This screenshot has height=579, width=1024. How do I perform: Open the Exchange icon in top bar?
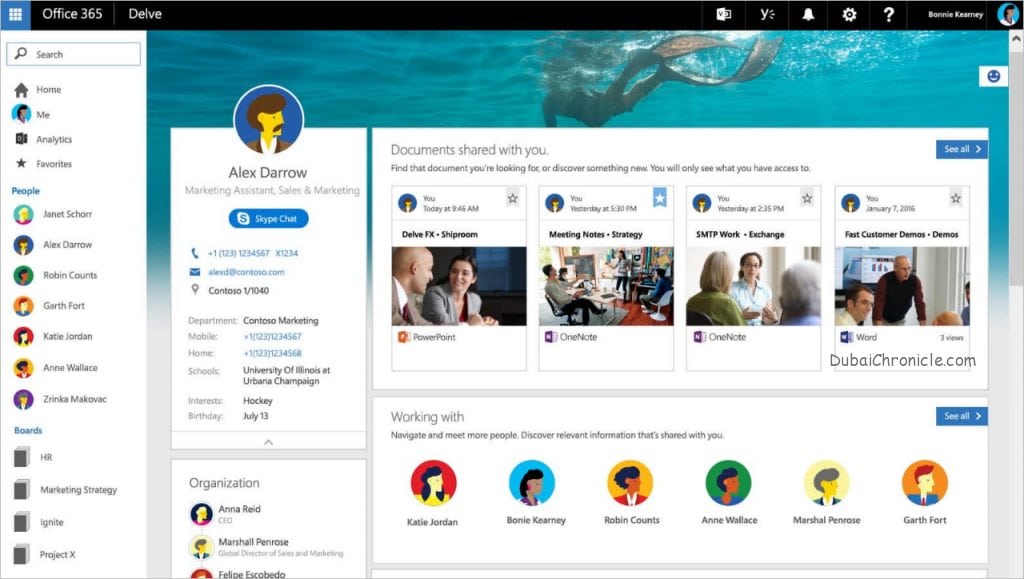[724, 14]
